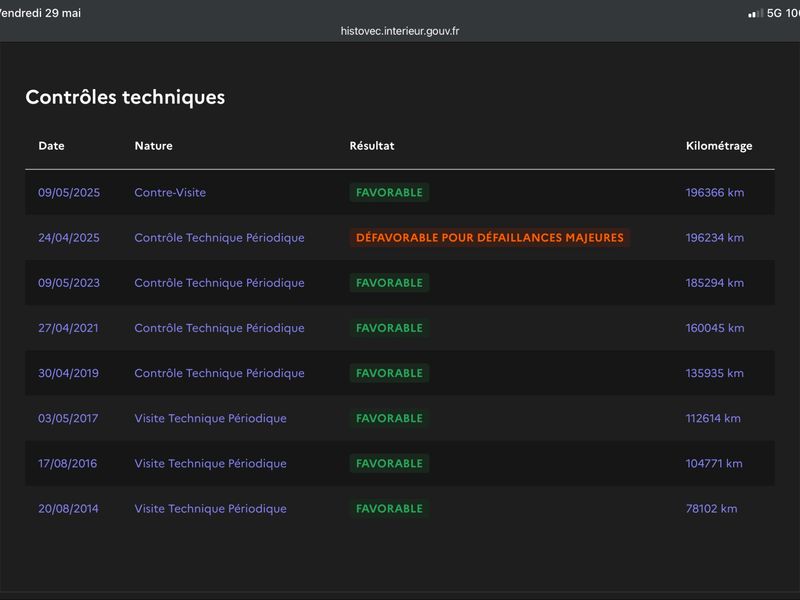Select the Contrôle Technique Périodique entry of 27/04/2021
The image size is (800, 600).
219,328
